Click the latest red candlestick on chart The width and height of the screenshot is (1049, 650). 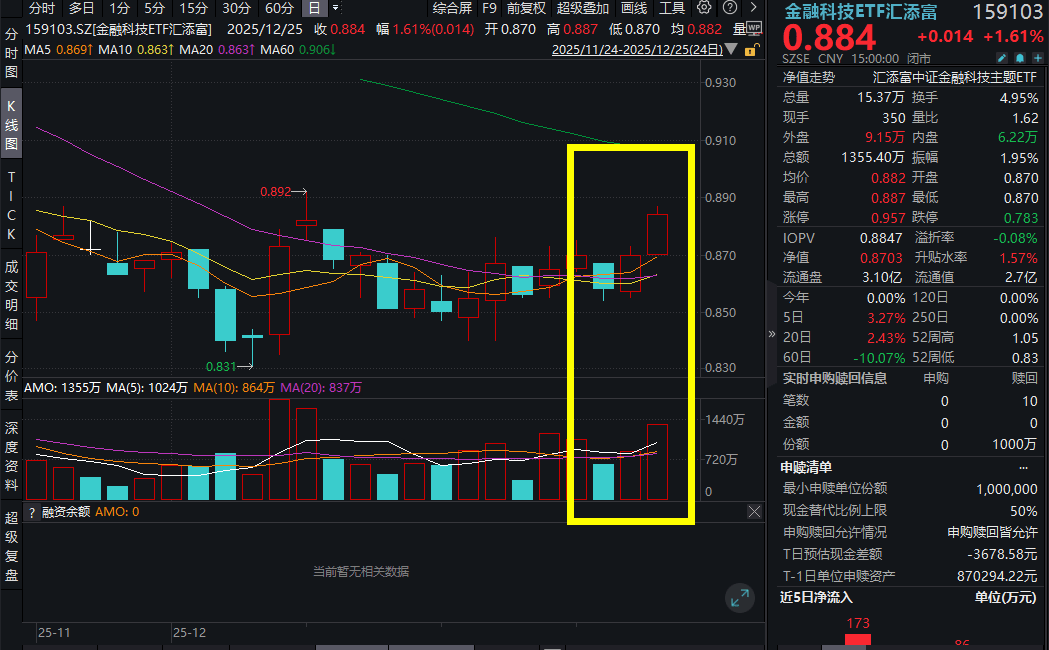click(657, 234)
